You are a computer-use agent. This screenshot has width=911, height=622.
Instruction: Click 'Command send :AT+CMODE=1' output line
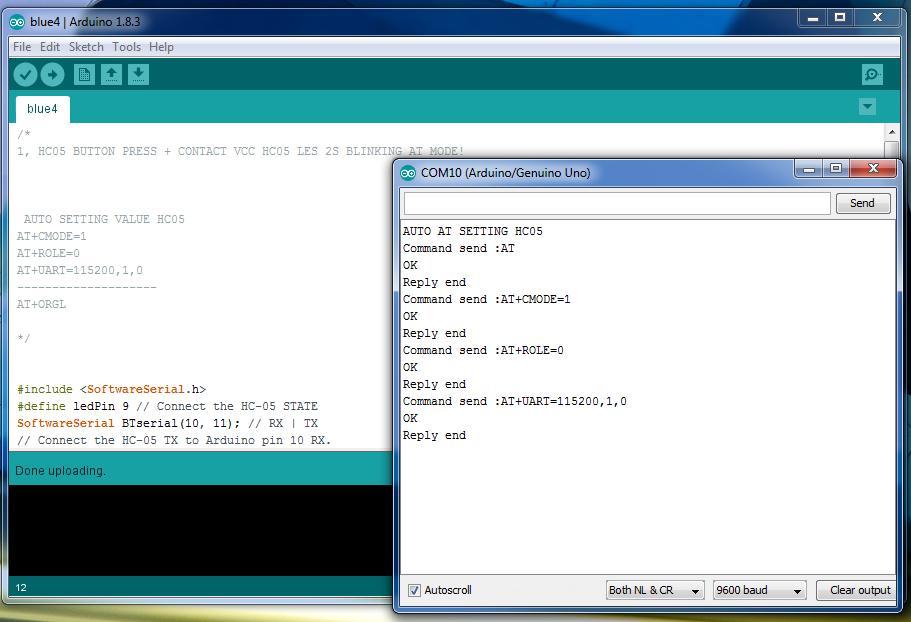point(486,299)
